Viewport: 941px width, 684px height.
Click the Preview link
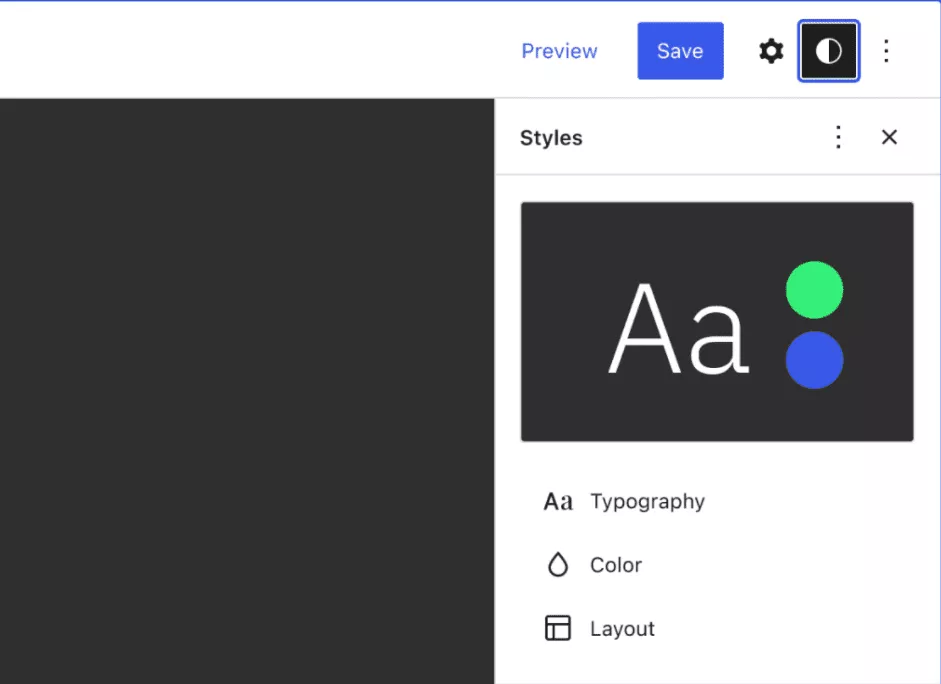click(559, 51)
